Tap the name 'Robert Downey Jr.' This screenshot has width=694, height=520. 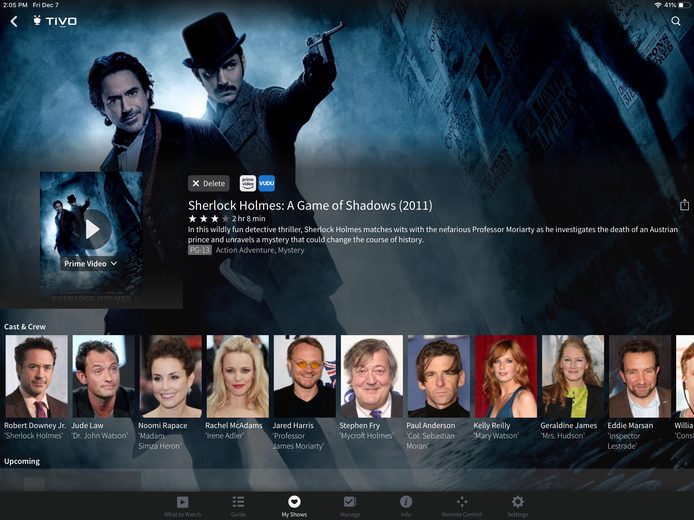(35, 425)
